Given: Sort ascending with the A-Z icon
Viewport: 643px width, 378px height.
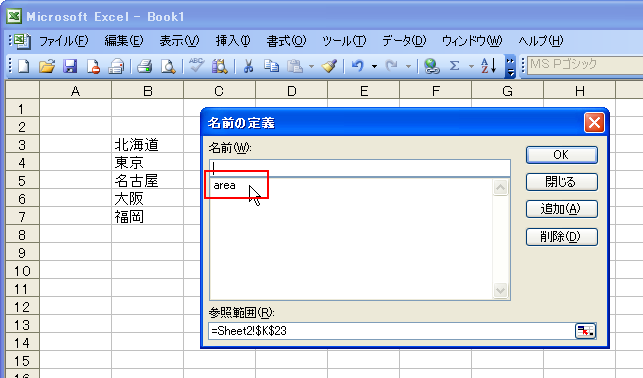Looking at the screenshot, I should pyautogui.click(x=488, y=66).
